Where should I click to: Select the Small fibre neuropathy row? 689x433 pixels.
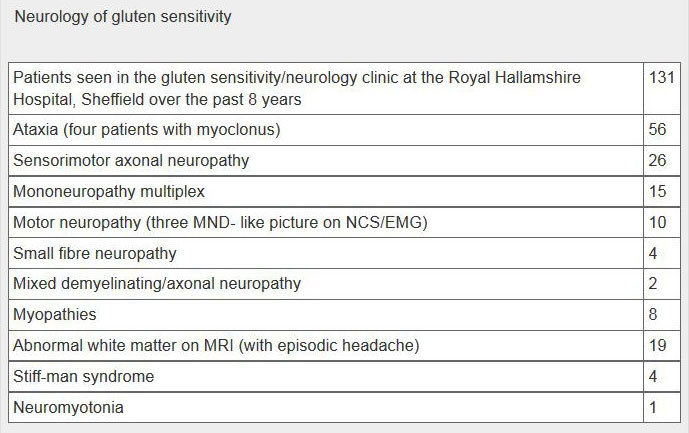pyautogui.click(x=344, y=254)
